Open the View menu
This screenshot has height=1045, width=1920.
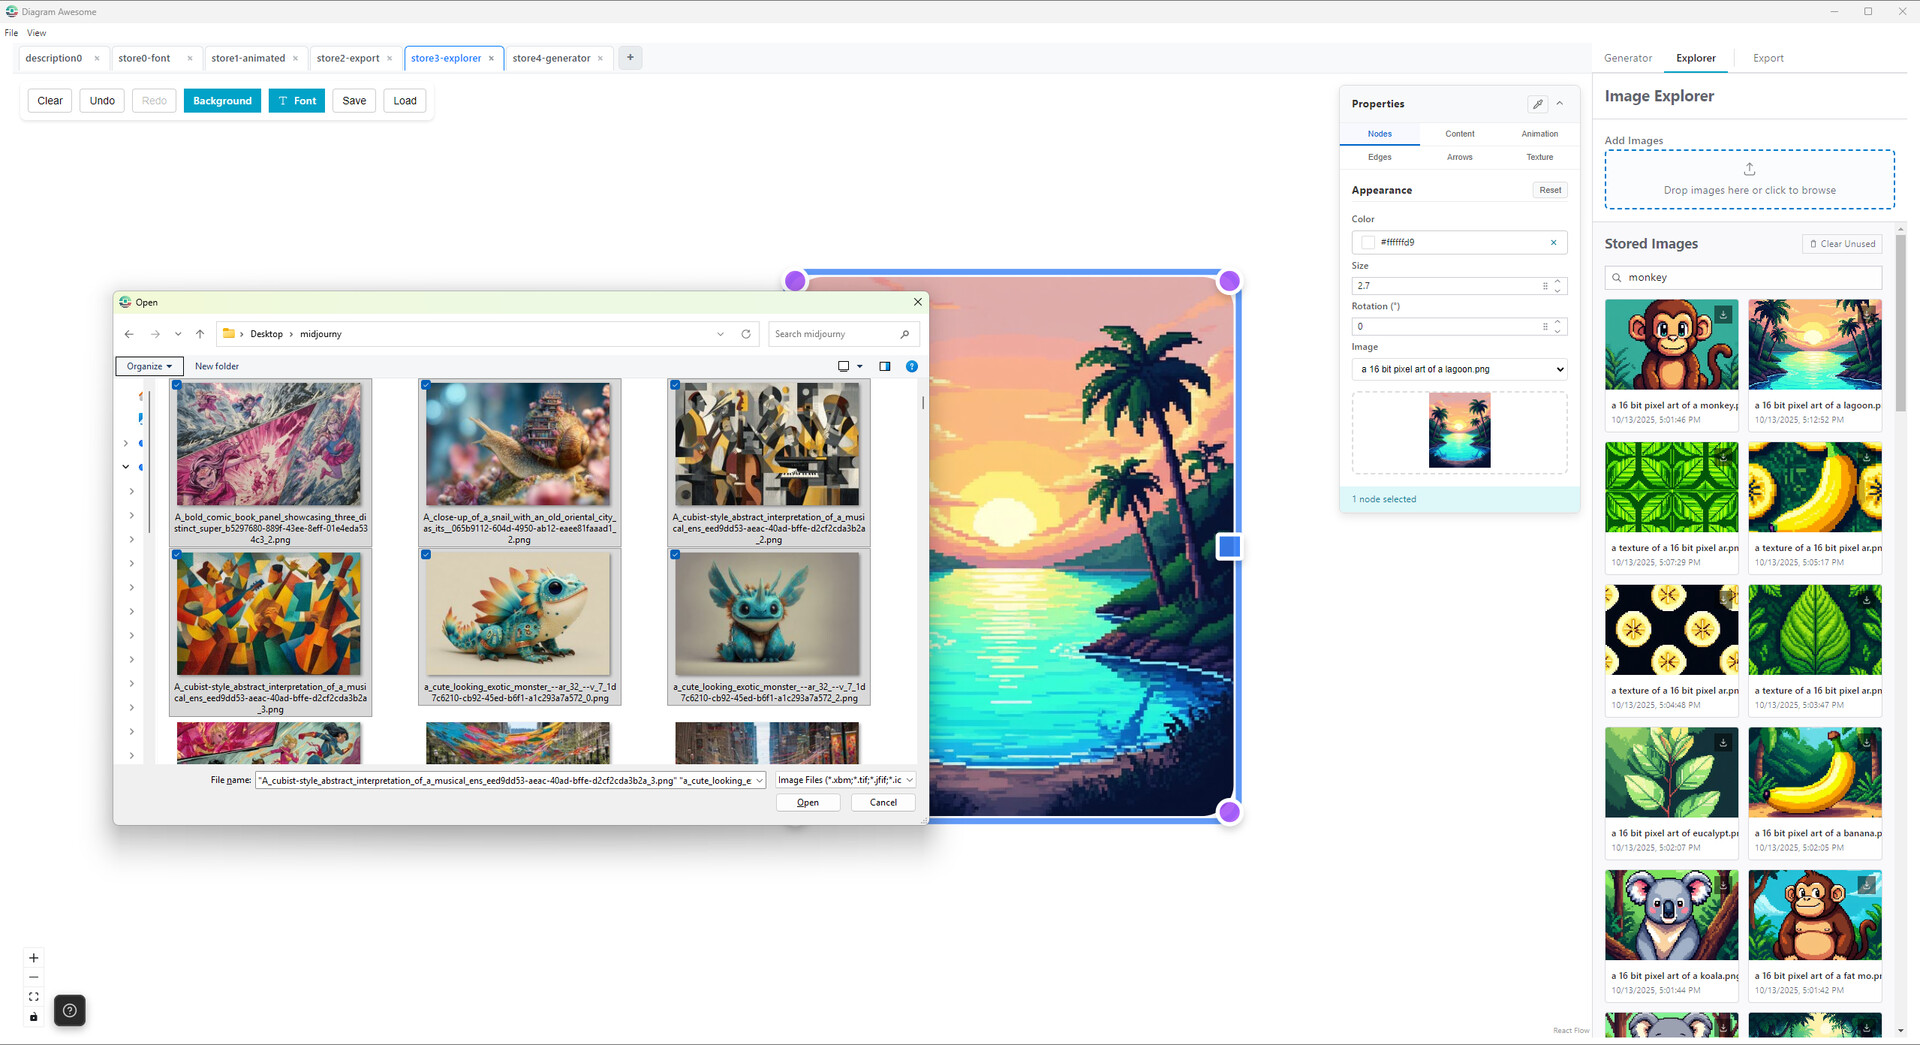[36, 32]
